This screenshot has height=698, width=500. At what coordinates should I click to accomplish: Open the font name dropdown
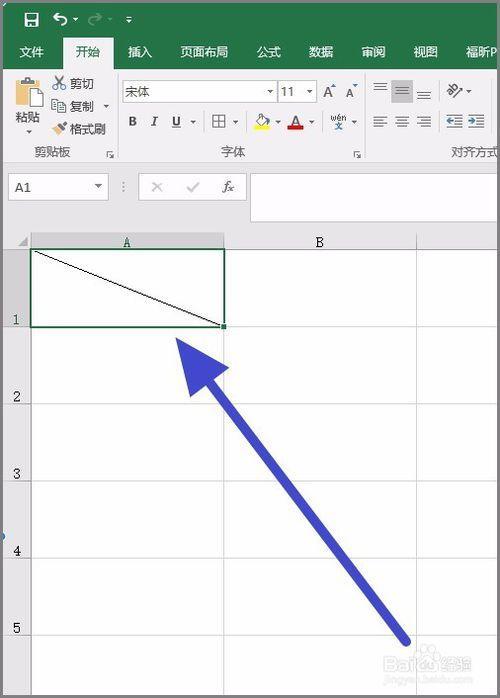coord(270,92)
